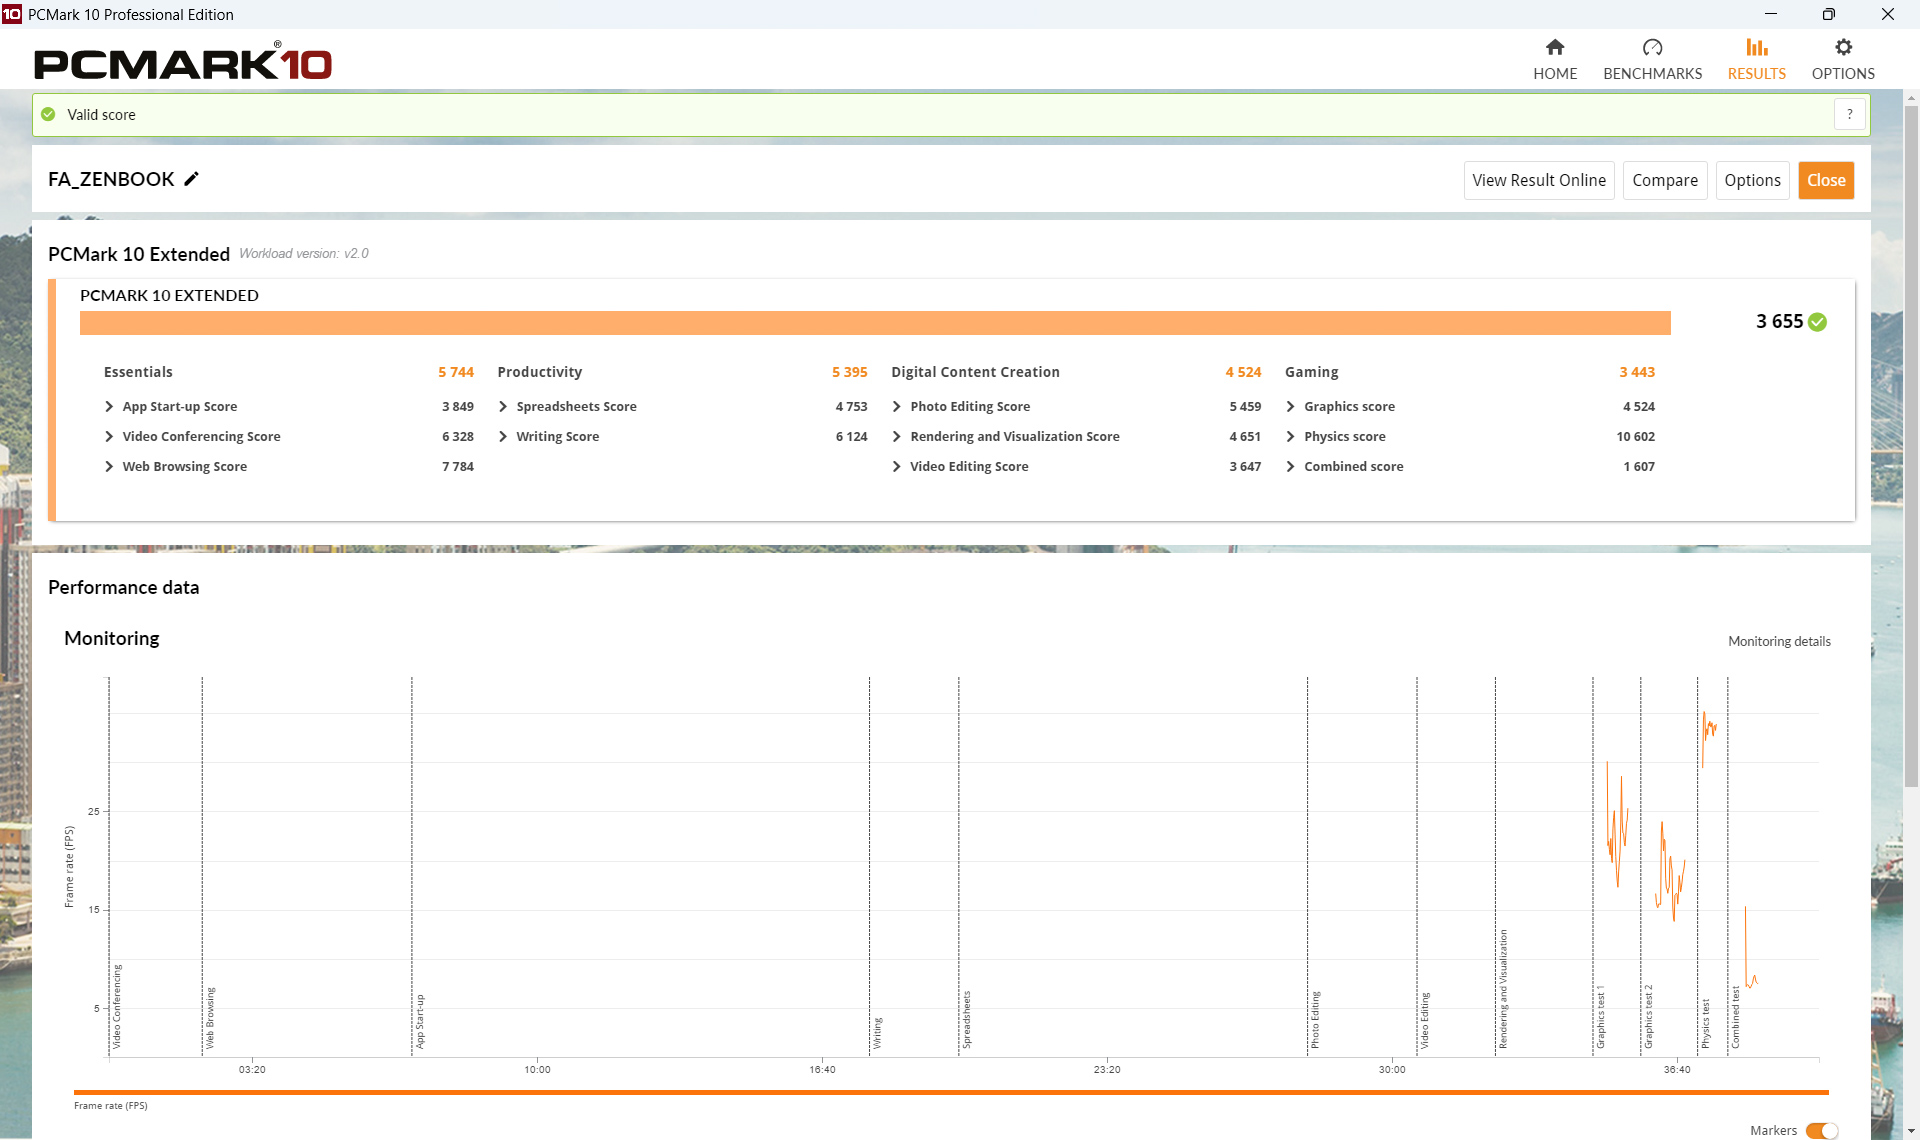Click the orange Close button
Image resolution: width=1920 pixels, height=1140 pixels.
[1825, 181]
